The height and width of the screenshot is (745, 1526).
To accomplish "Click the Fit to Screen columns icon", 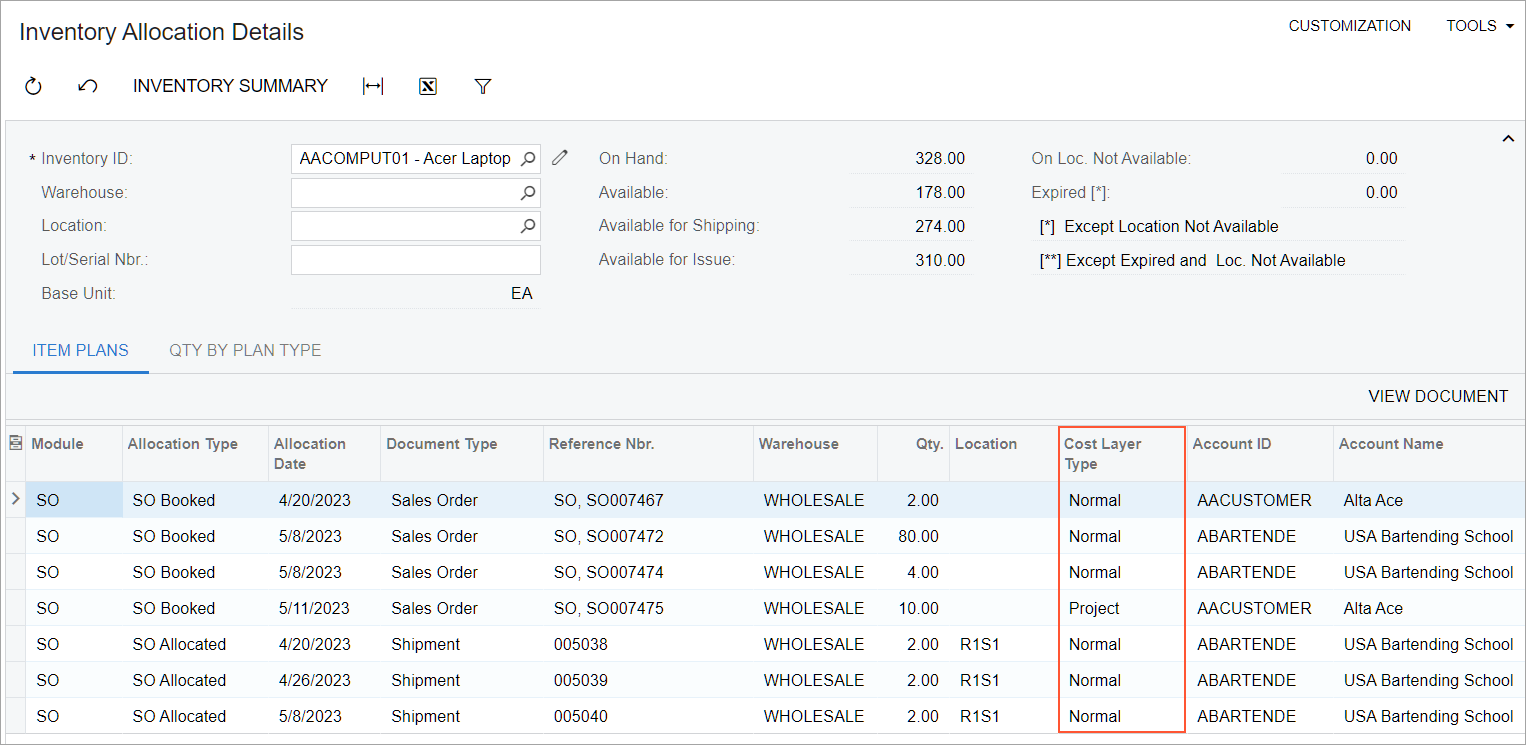I will [373, 86].
